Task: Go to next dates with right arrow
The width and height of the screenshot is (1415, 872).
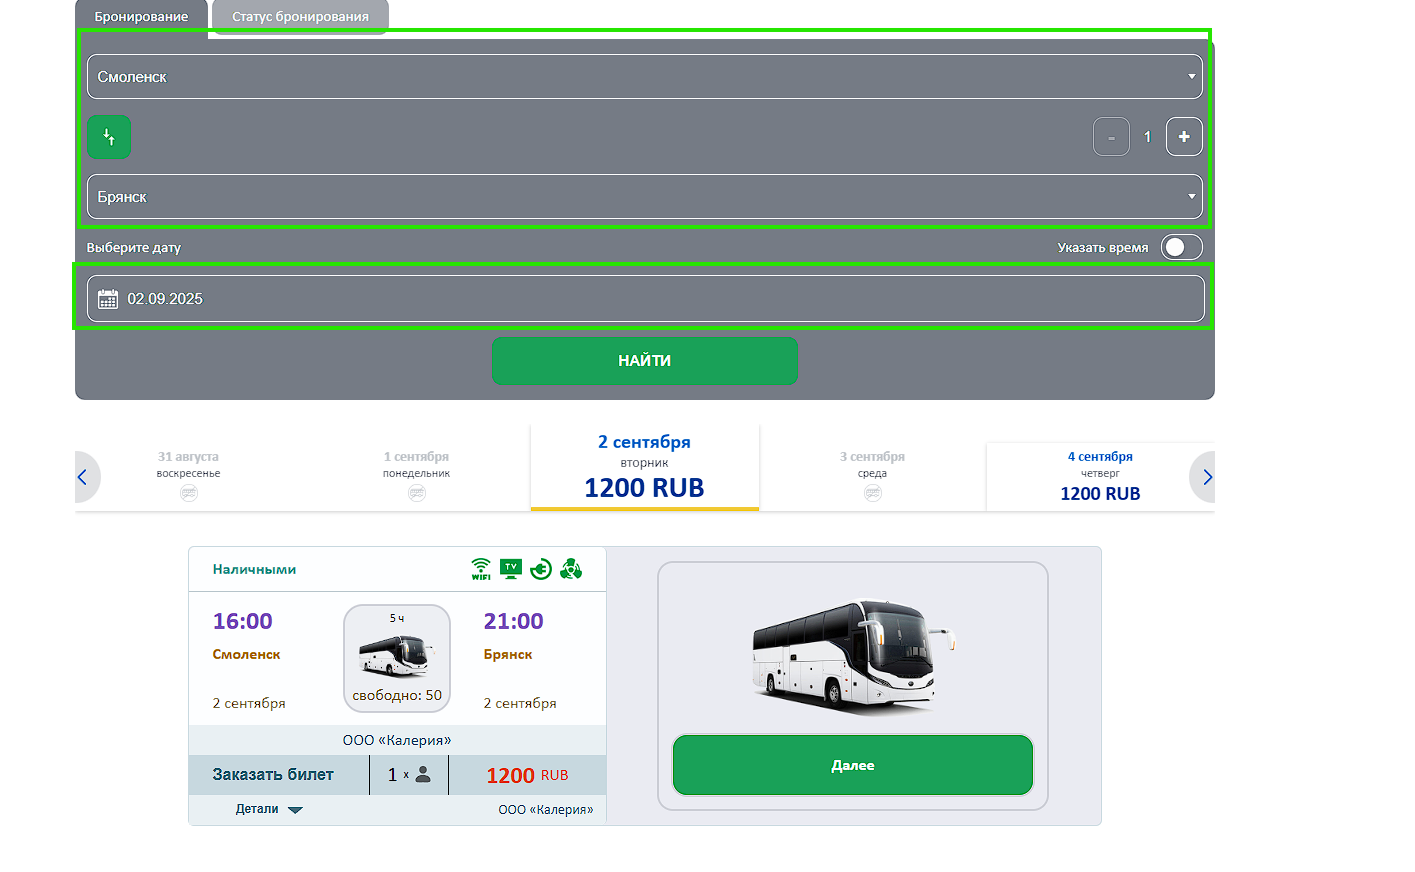Action: click(1206, 477)
